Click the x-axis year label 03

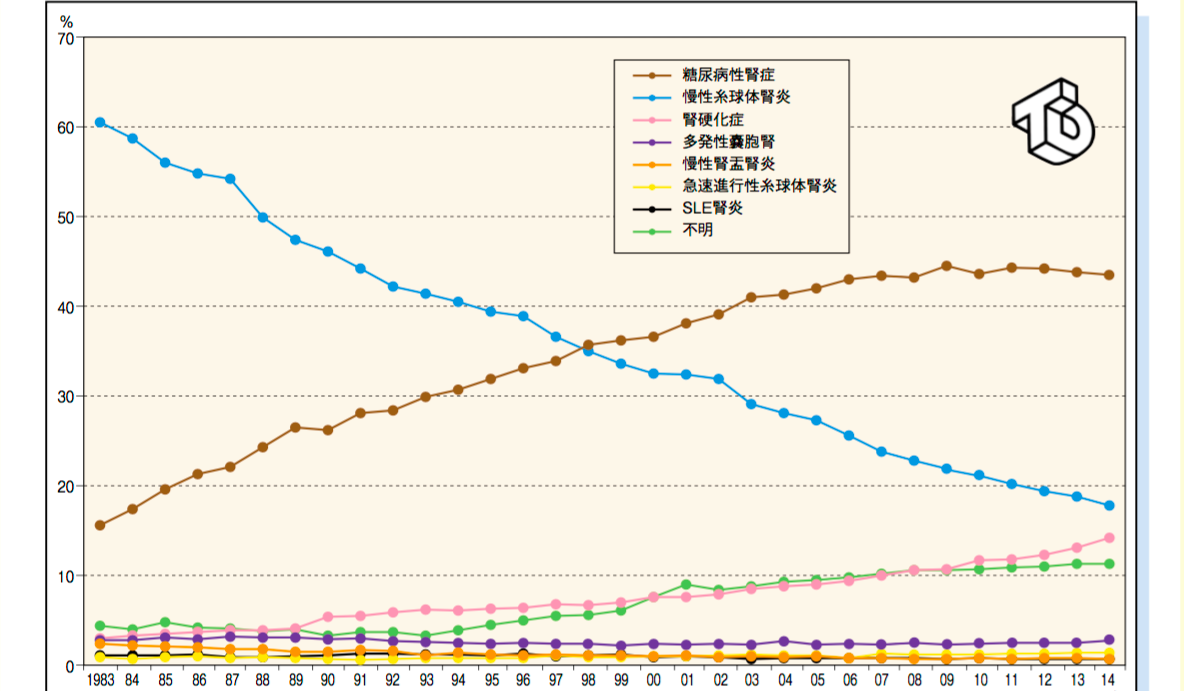[x=751, y=680]
